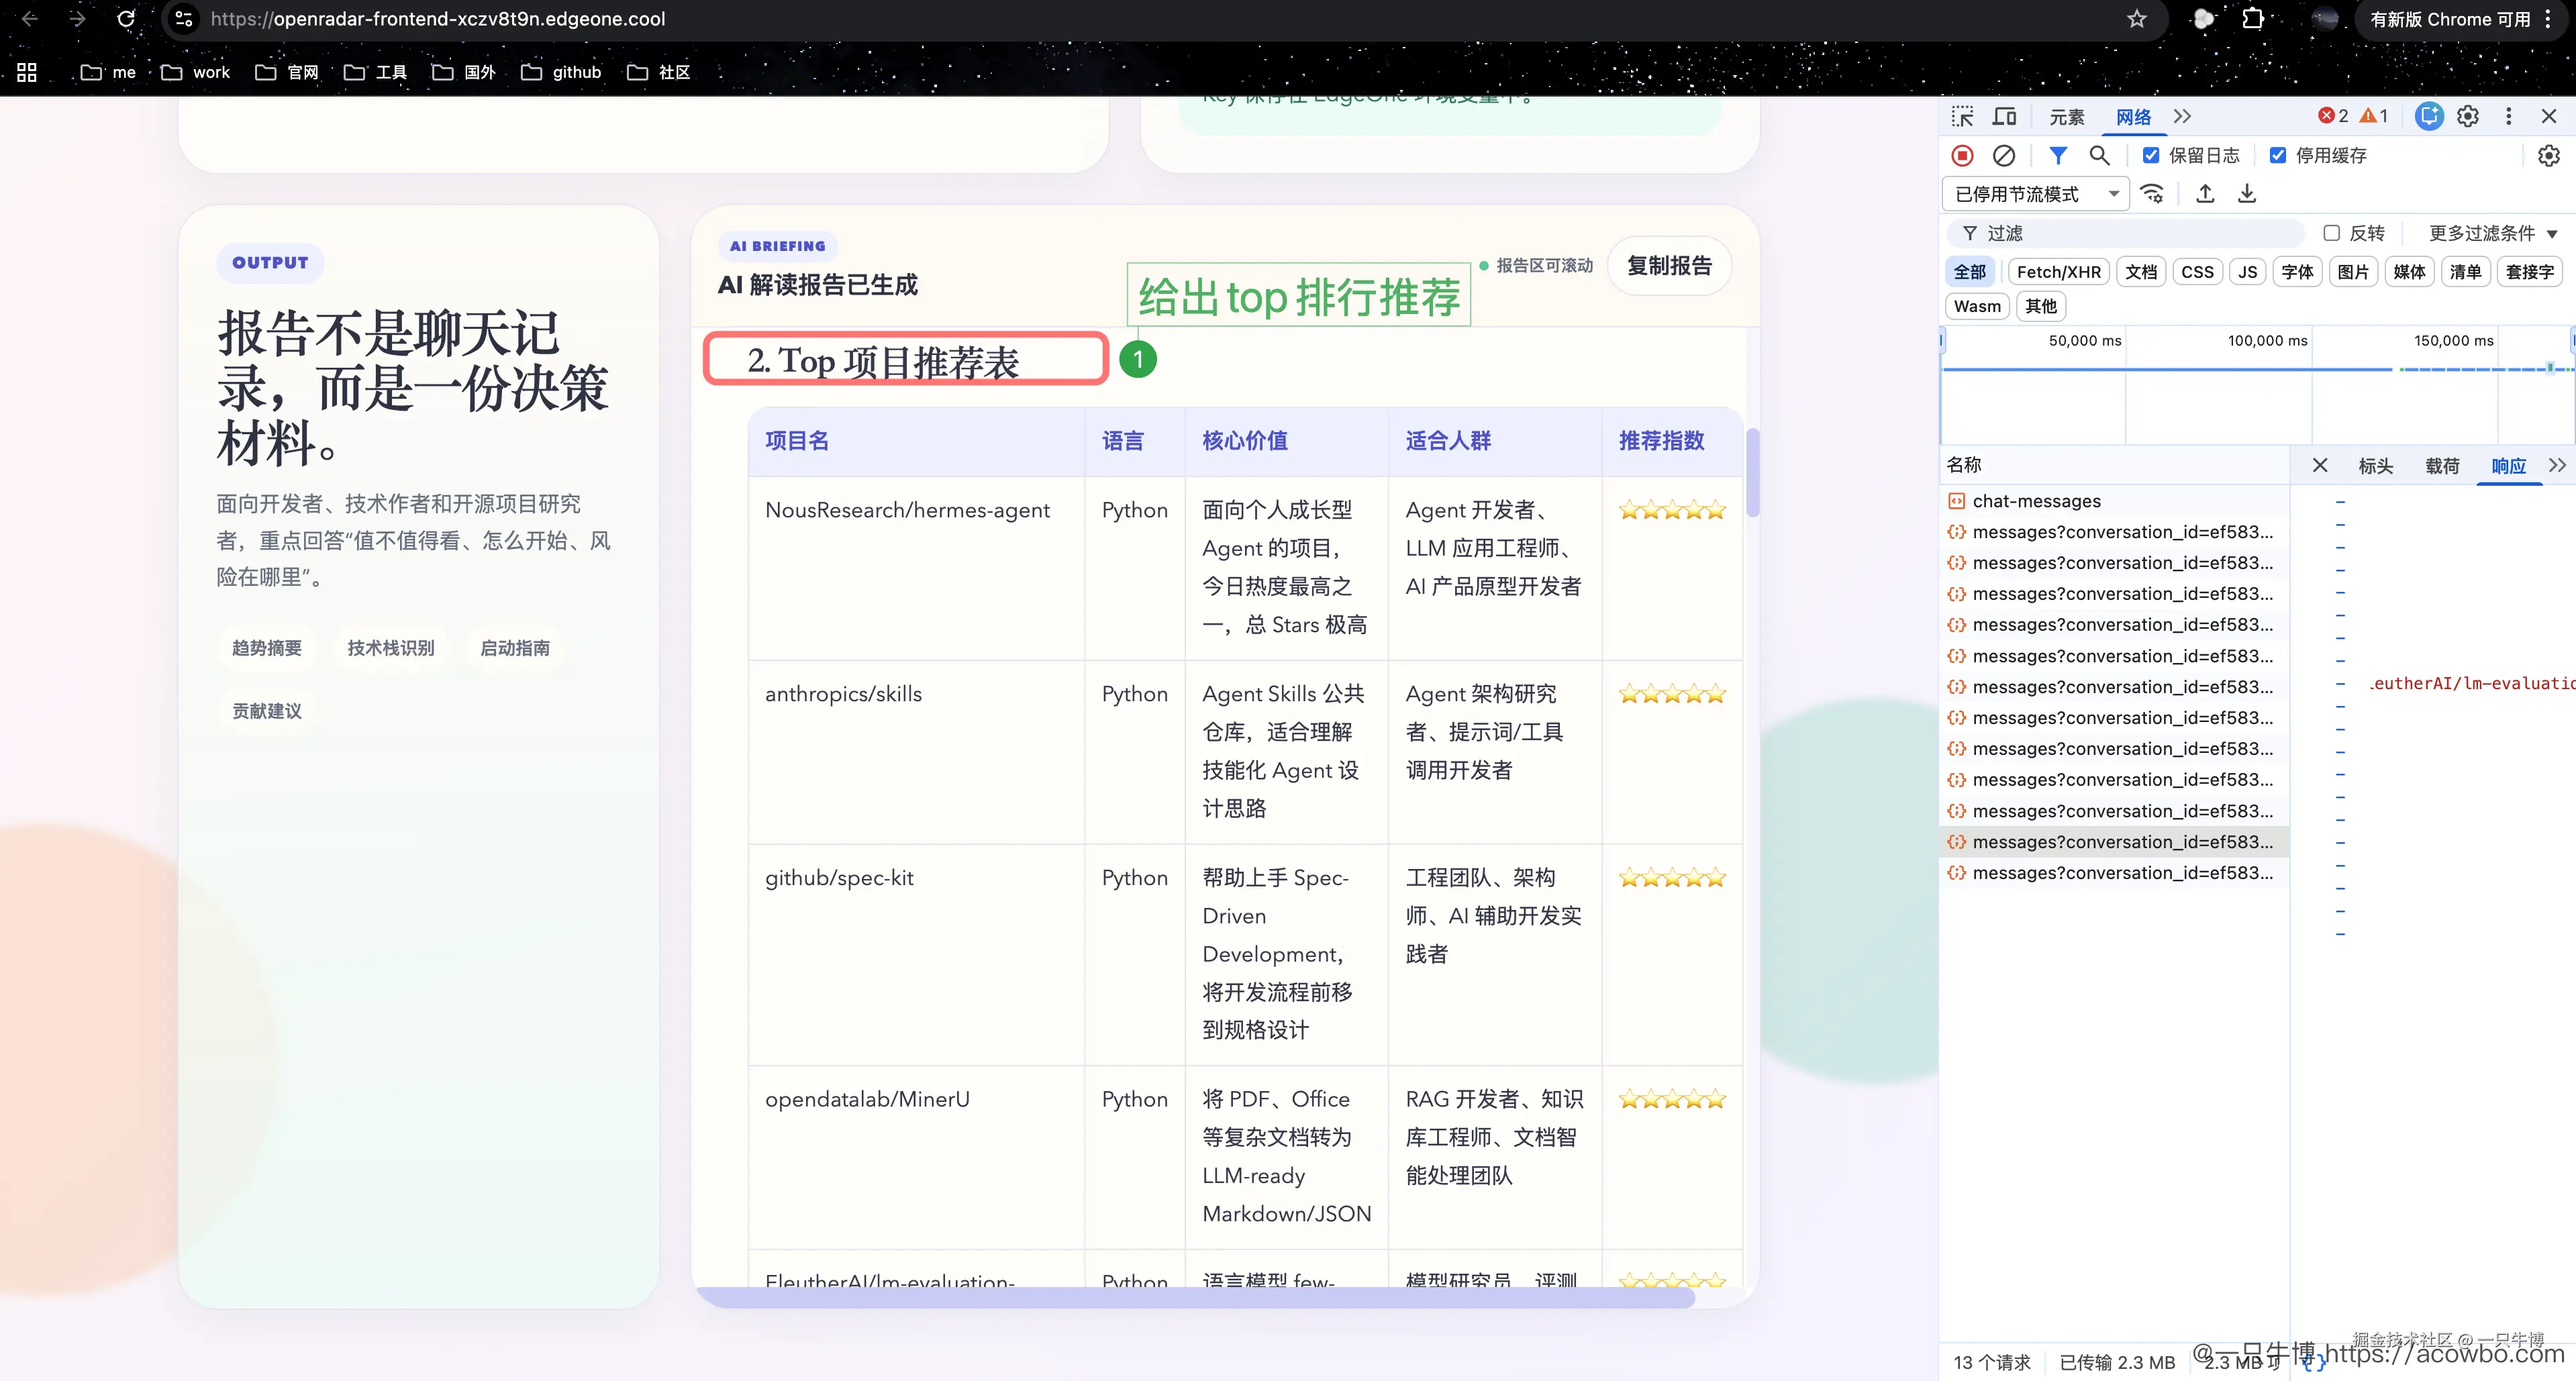Expand more DevTools panels chevron

[2182, 117]
